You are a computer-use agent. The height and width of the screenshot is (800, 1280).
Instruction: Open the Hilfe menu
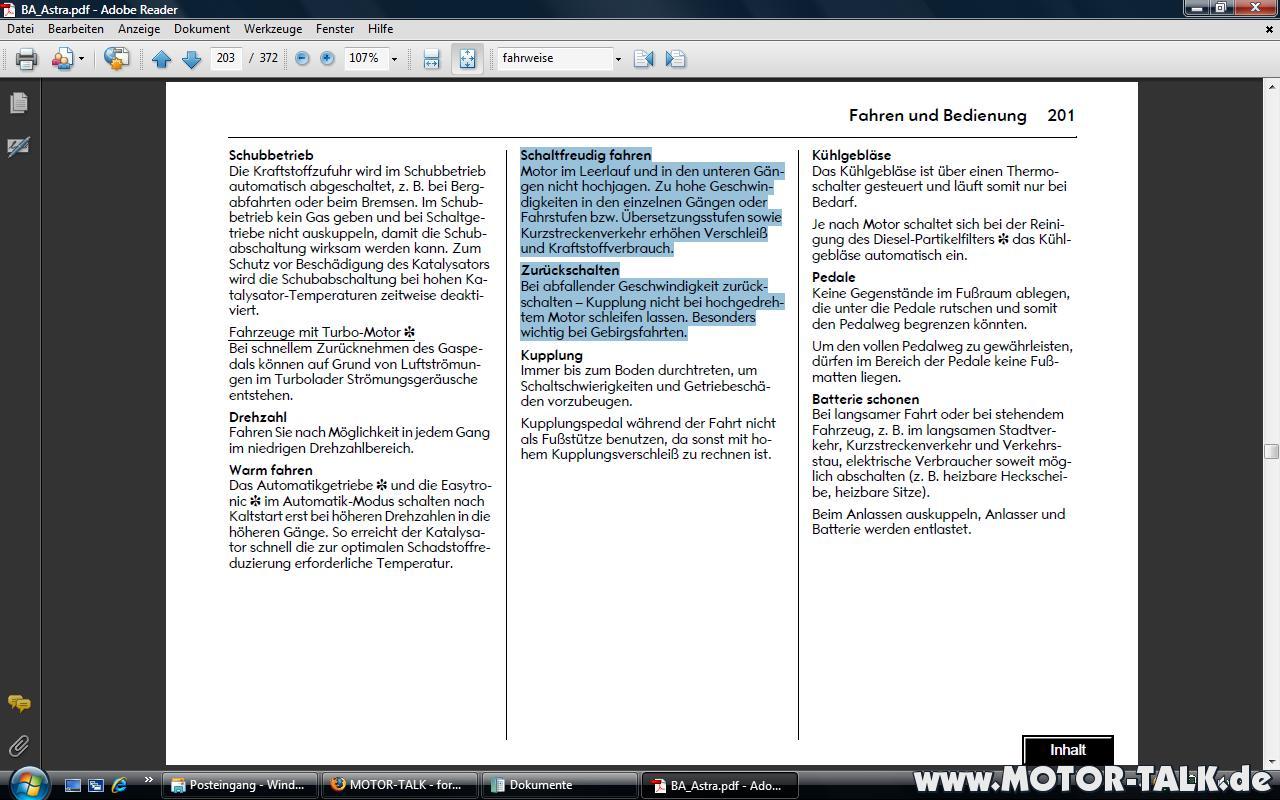pyautogui.click(x=380, y=29)
